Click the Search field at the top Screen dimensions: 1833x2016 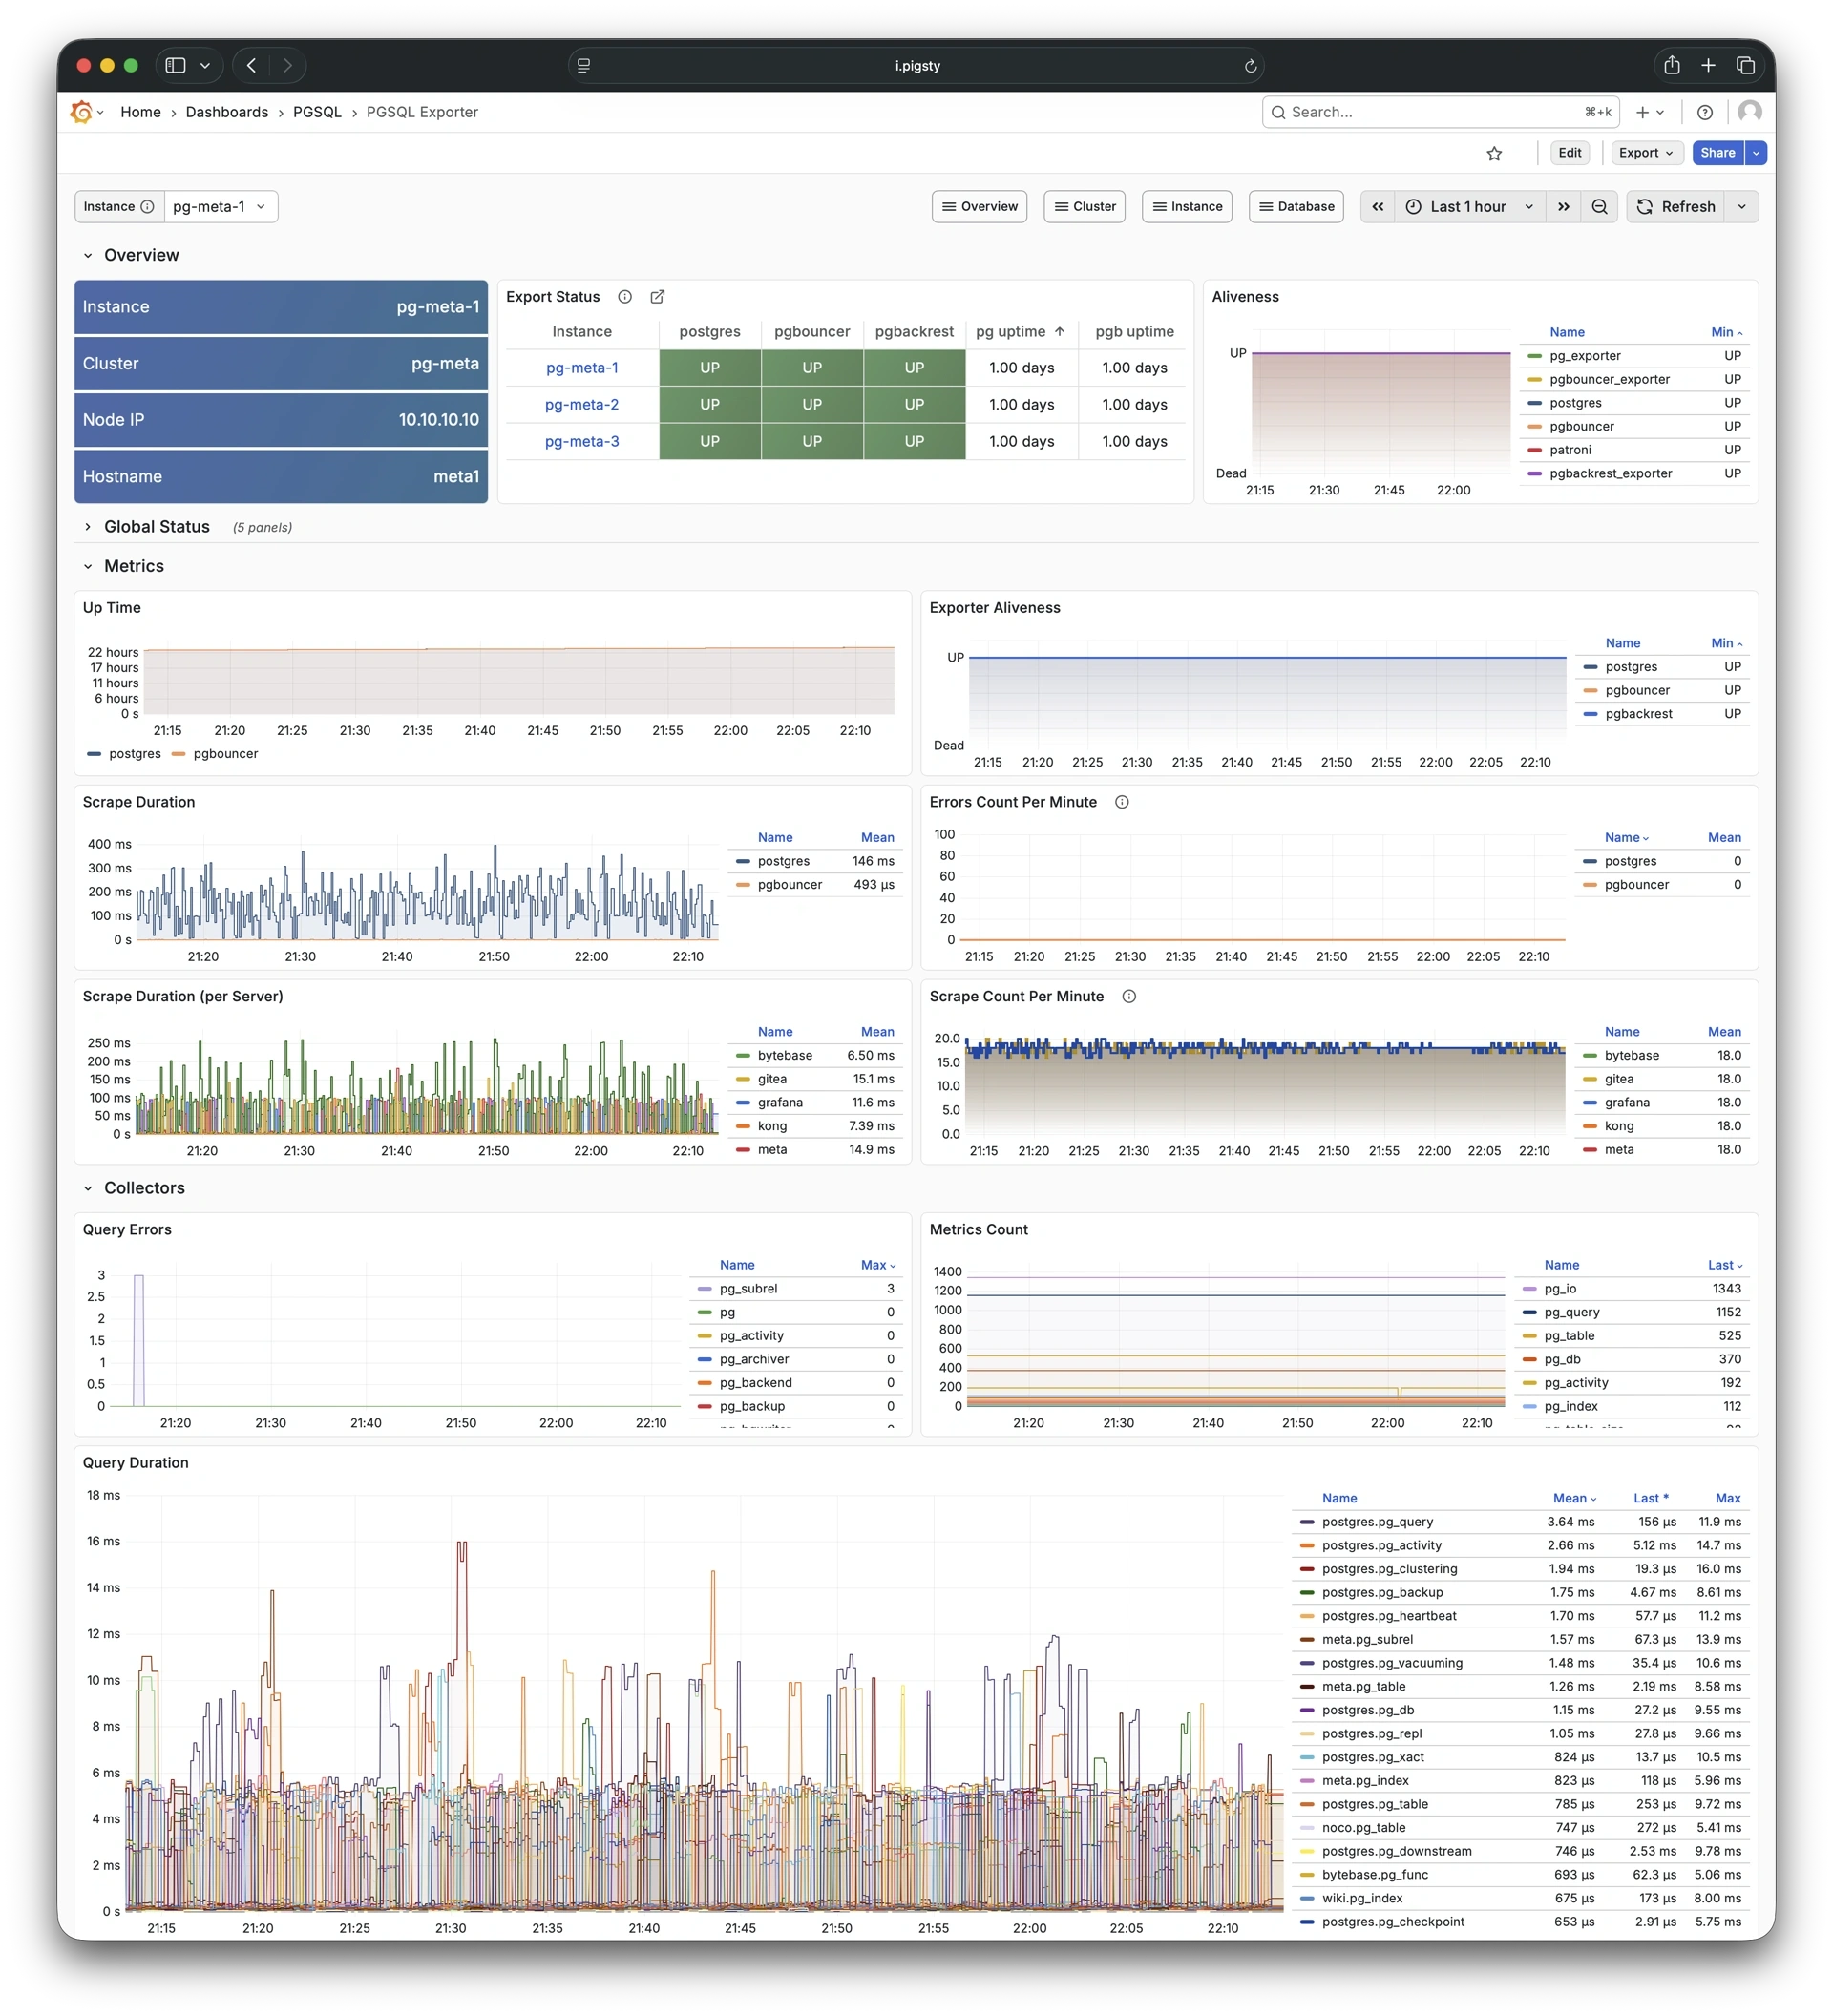pos(1420,112)
